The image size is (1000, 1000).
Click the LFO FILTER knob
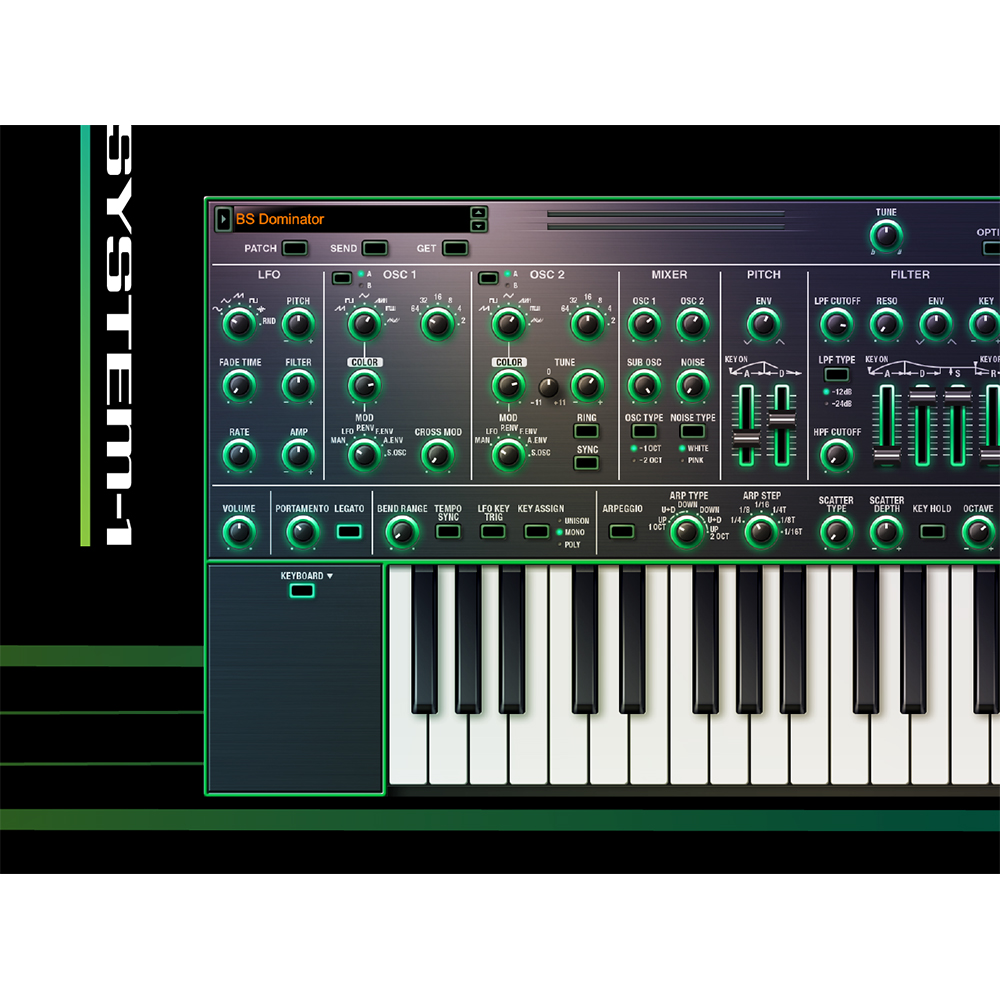coord(298,386)
